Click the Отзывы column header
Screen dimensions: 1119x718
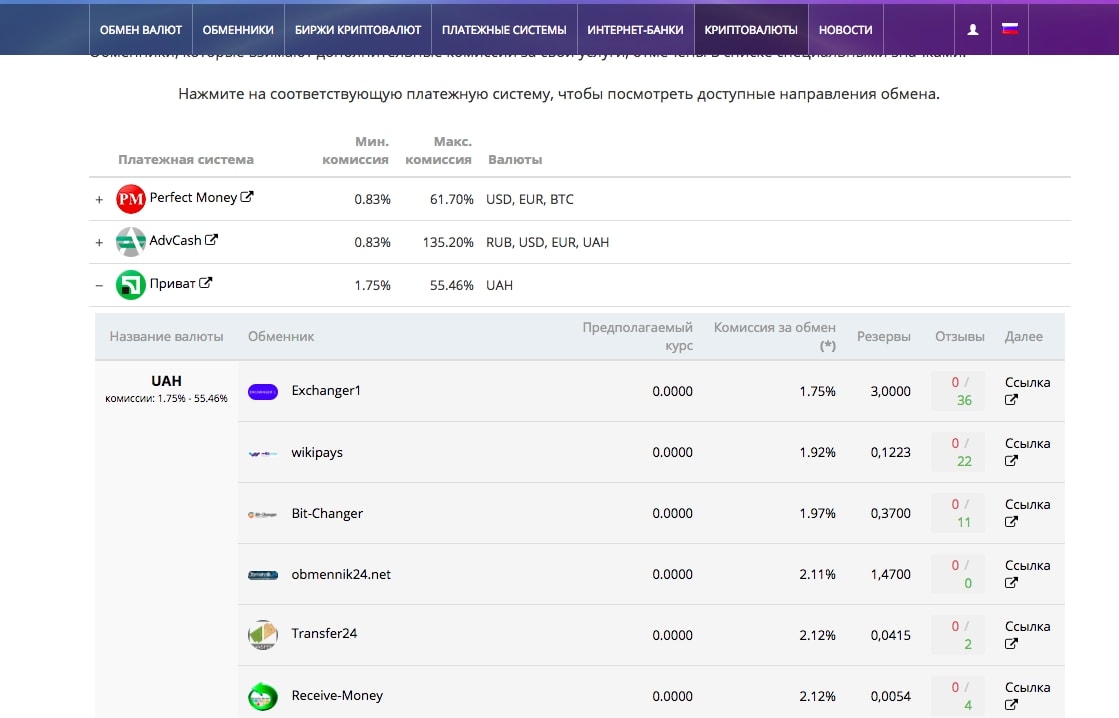(x=960, y=336)
